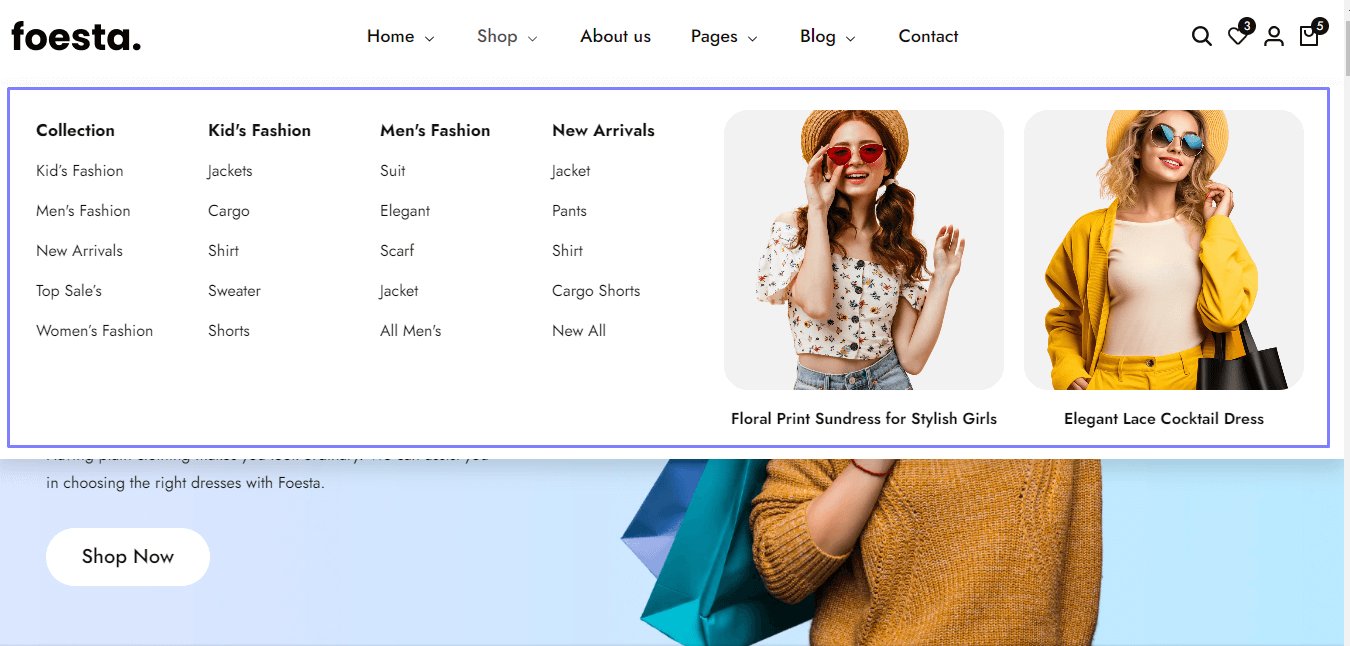Expand the Shop dropdown menu

click(x=507, y=37)
